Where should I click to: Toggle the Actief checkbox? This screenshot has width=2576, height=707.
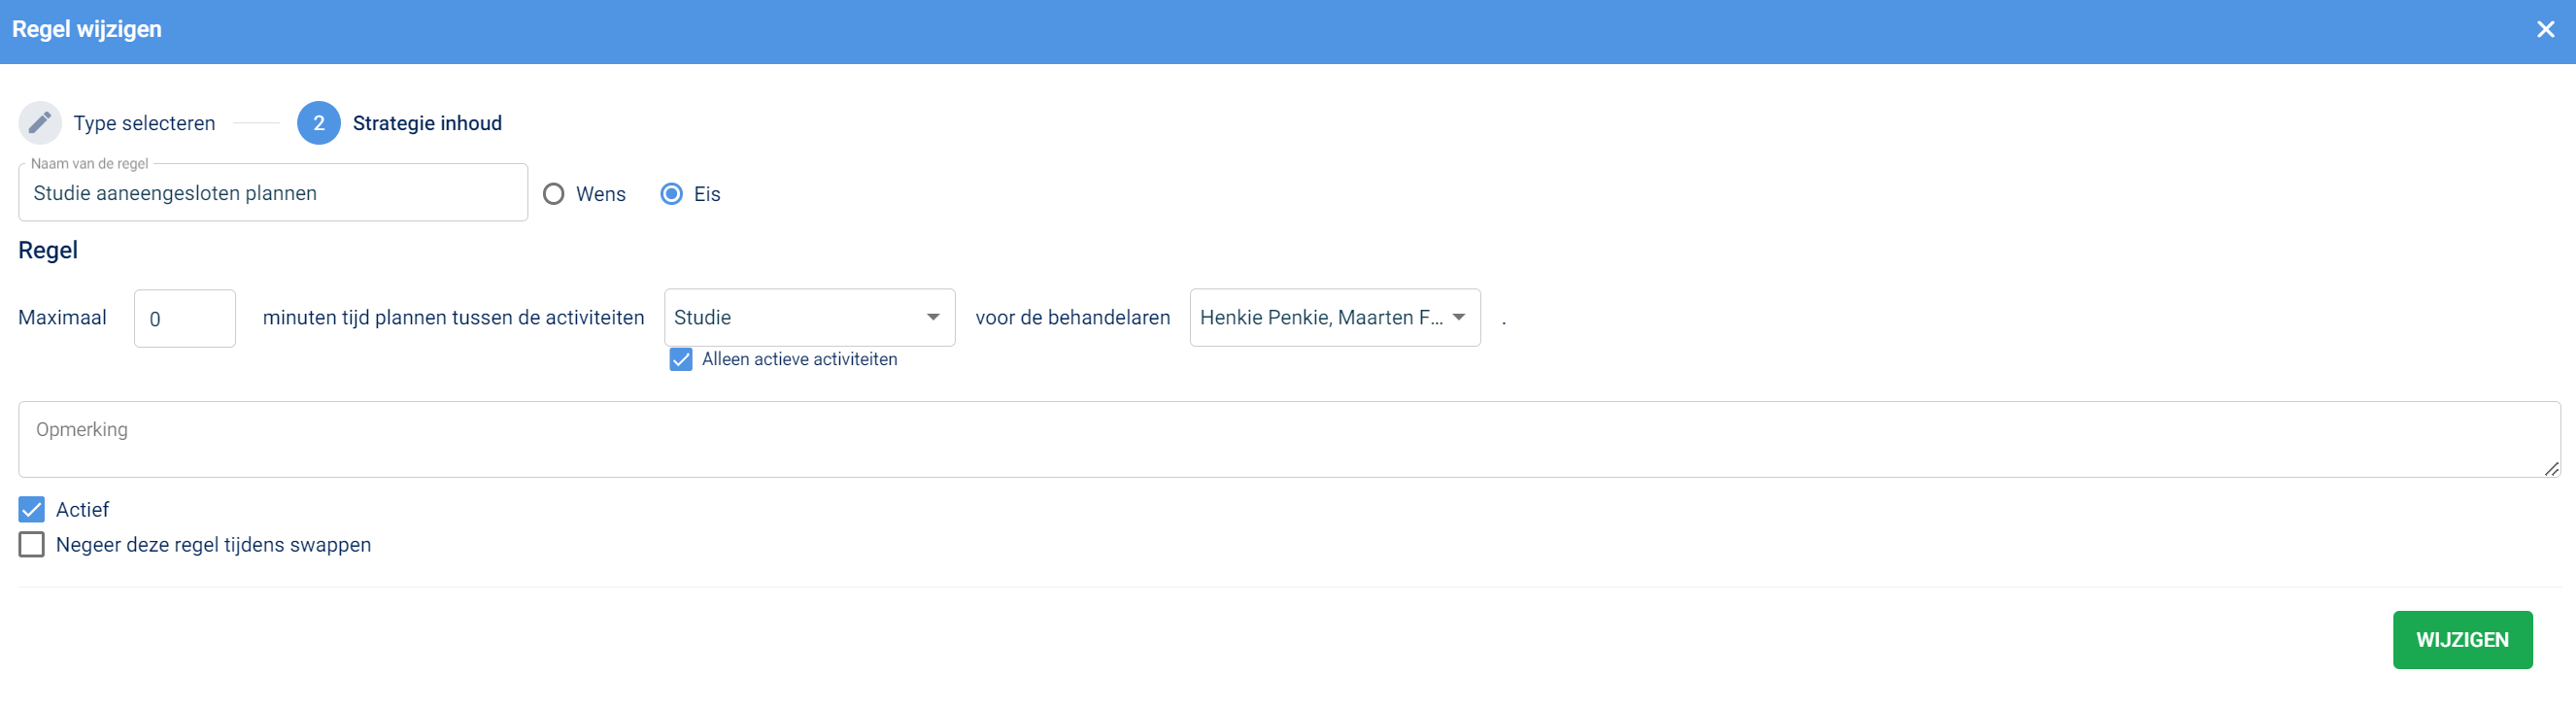32,510
